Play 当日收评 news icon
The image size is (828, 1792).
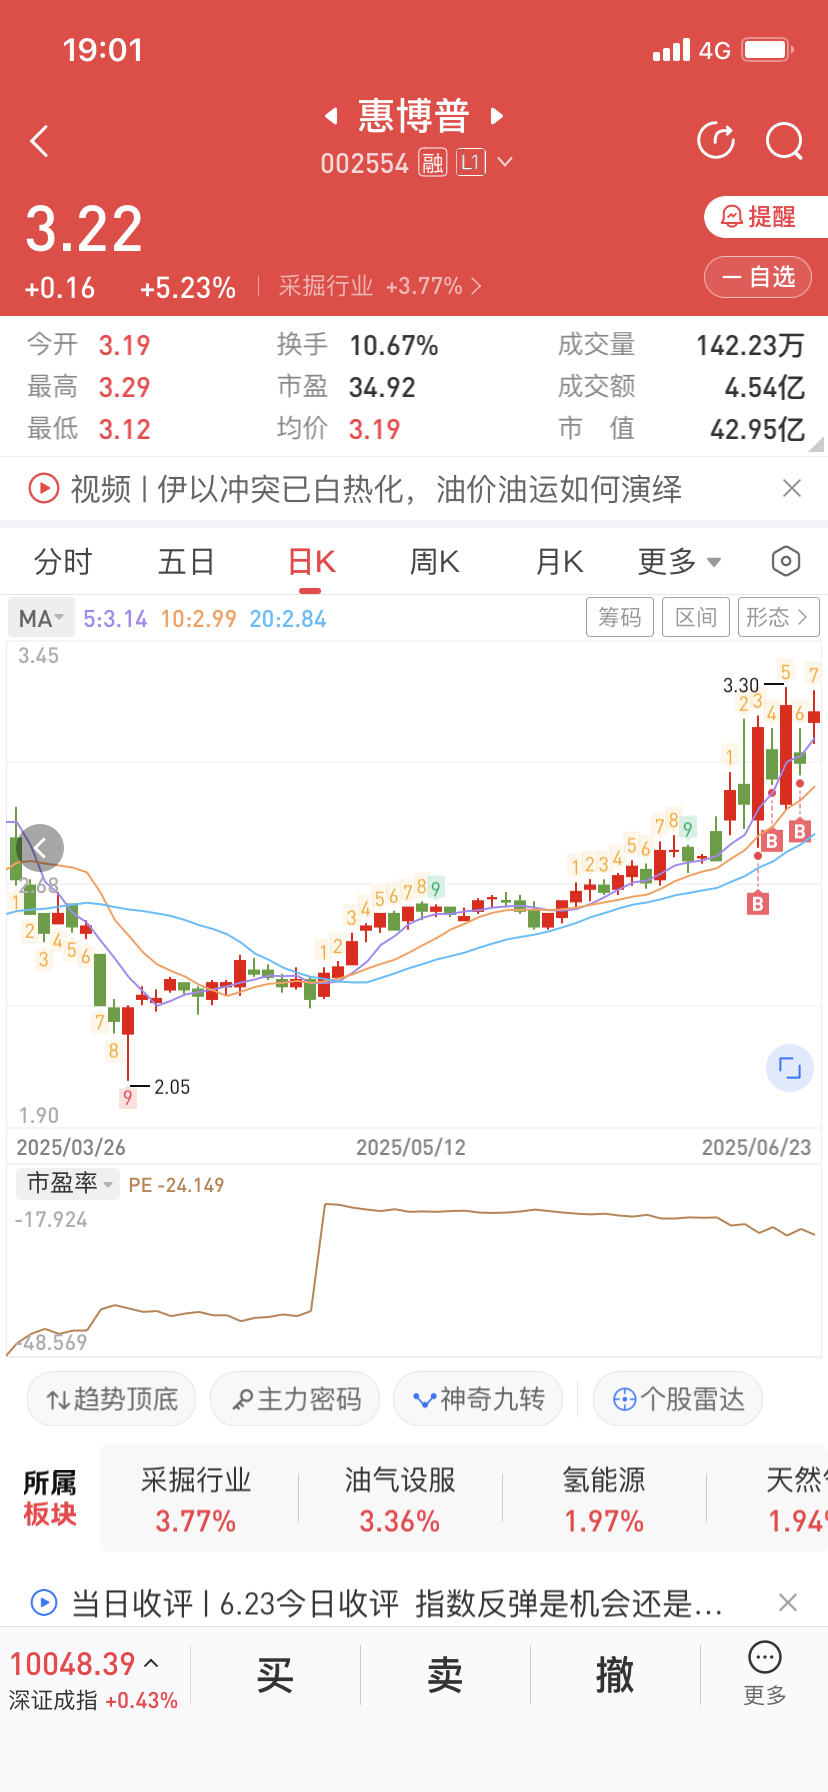(x=44, y=1603)
